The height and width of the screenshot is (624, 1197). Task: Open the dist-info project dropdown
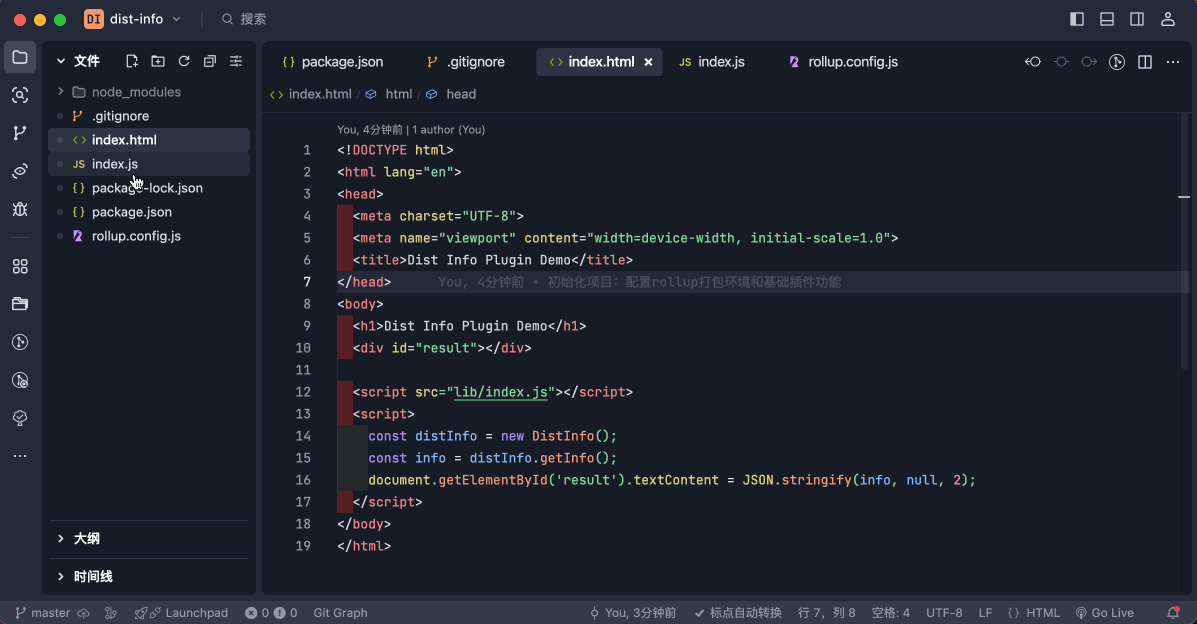point(134,19)
